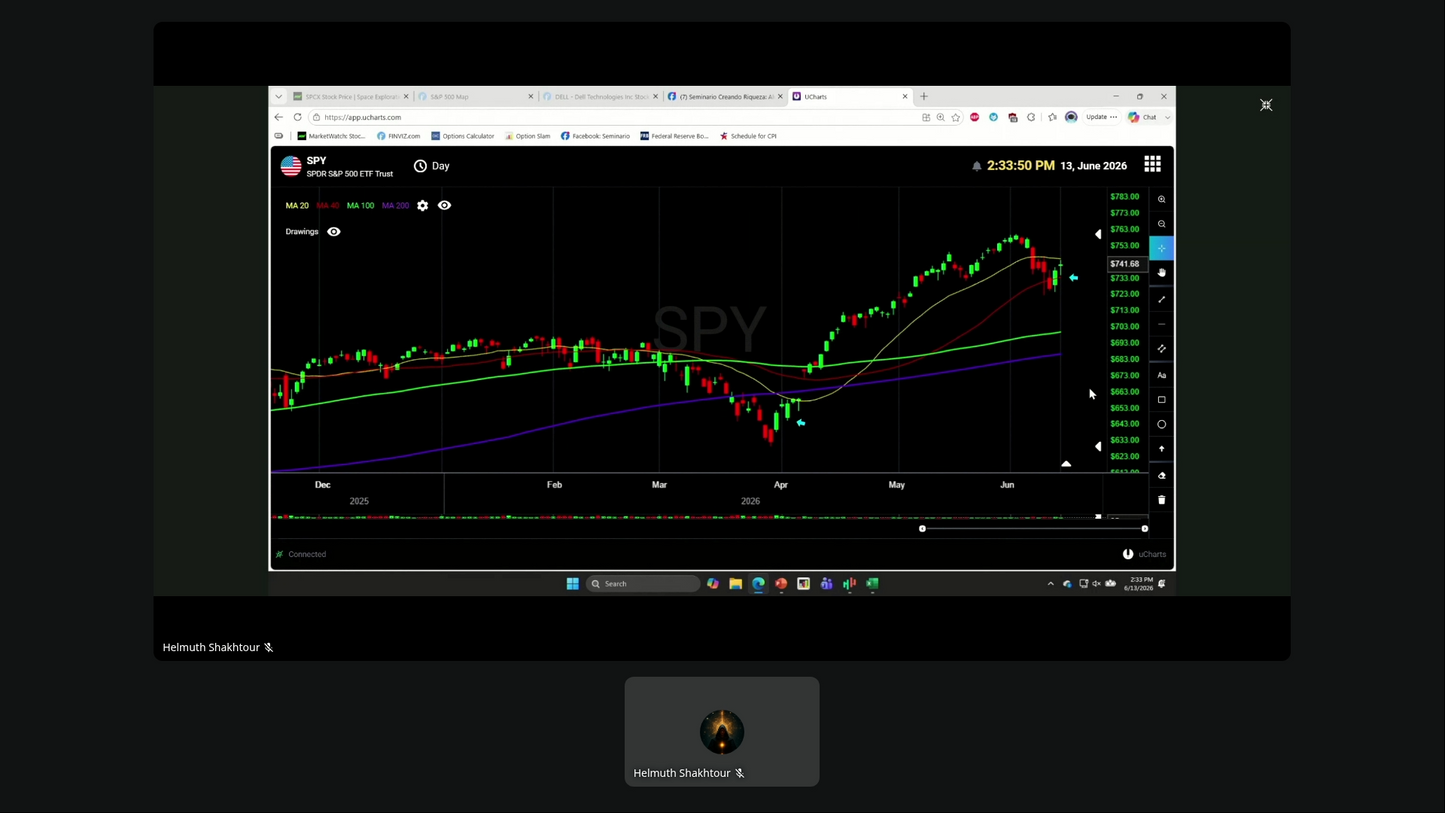The image size is (1445, 813).
Task: Click the lower price-axis collapse arrow
Action: [1098, 446]
